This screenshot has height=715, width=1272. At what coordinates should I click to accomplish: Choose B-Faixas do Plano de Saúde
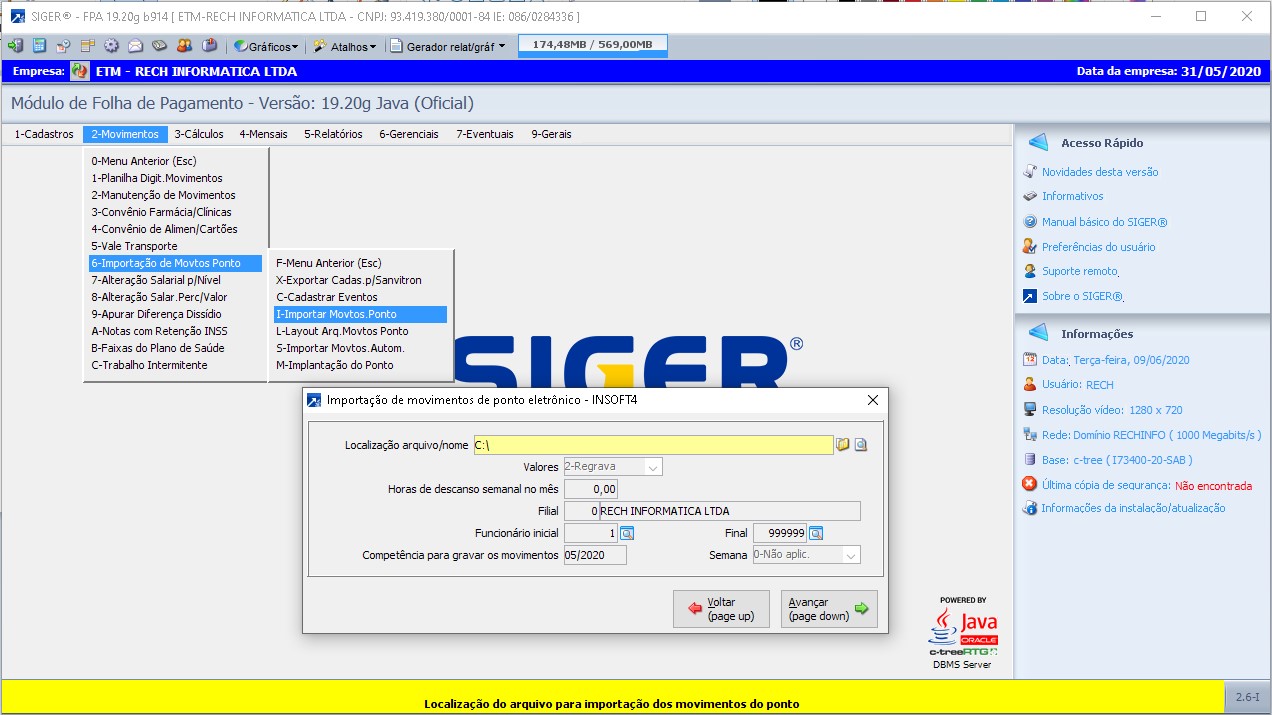pos(176,348)
